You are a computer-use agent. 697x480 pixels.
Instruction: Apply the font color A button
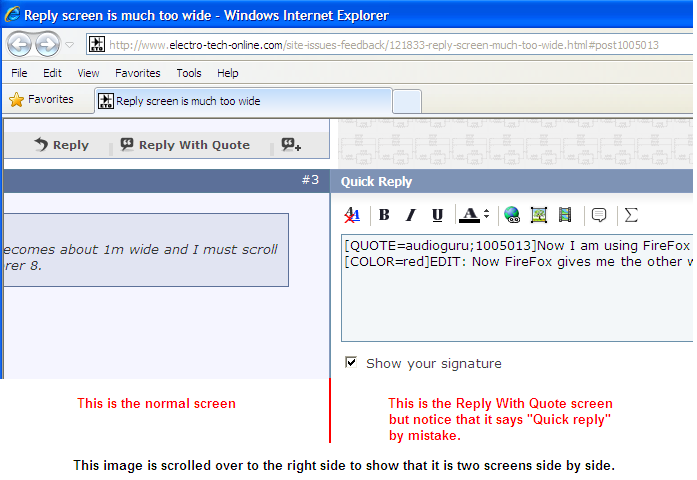click(469, 215)
